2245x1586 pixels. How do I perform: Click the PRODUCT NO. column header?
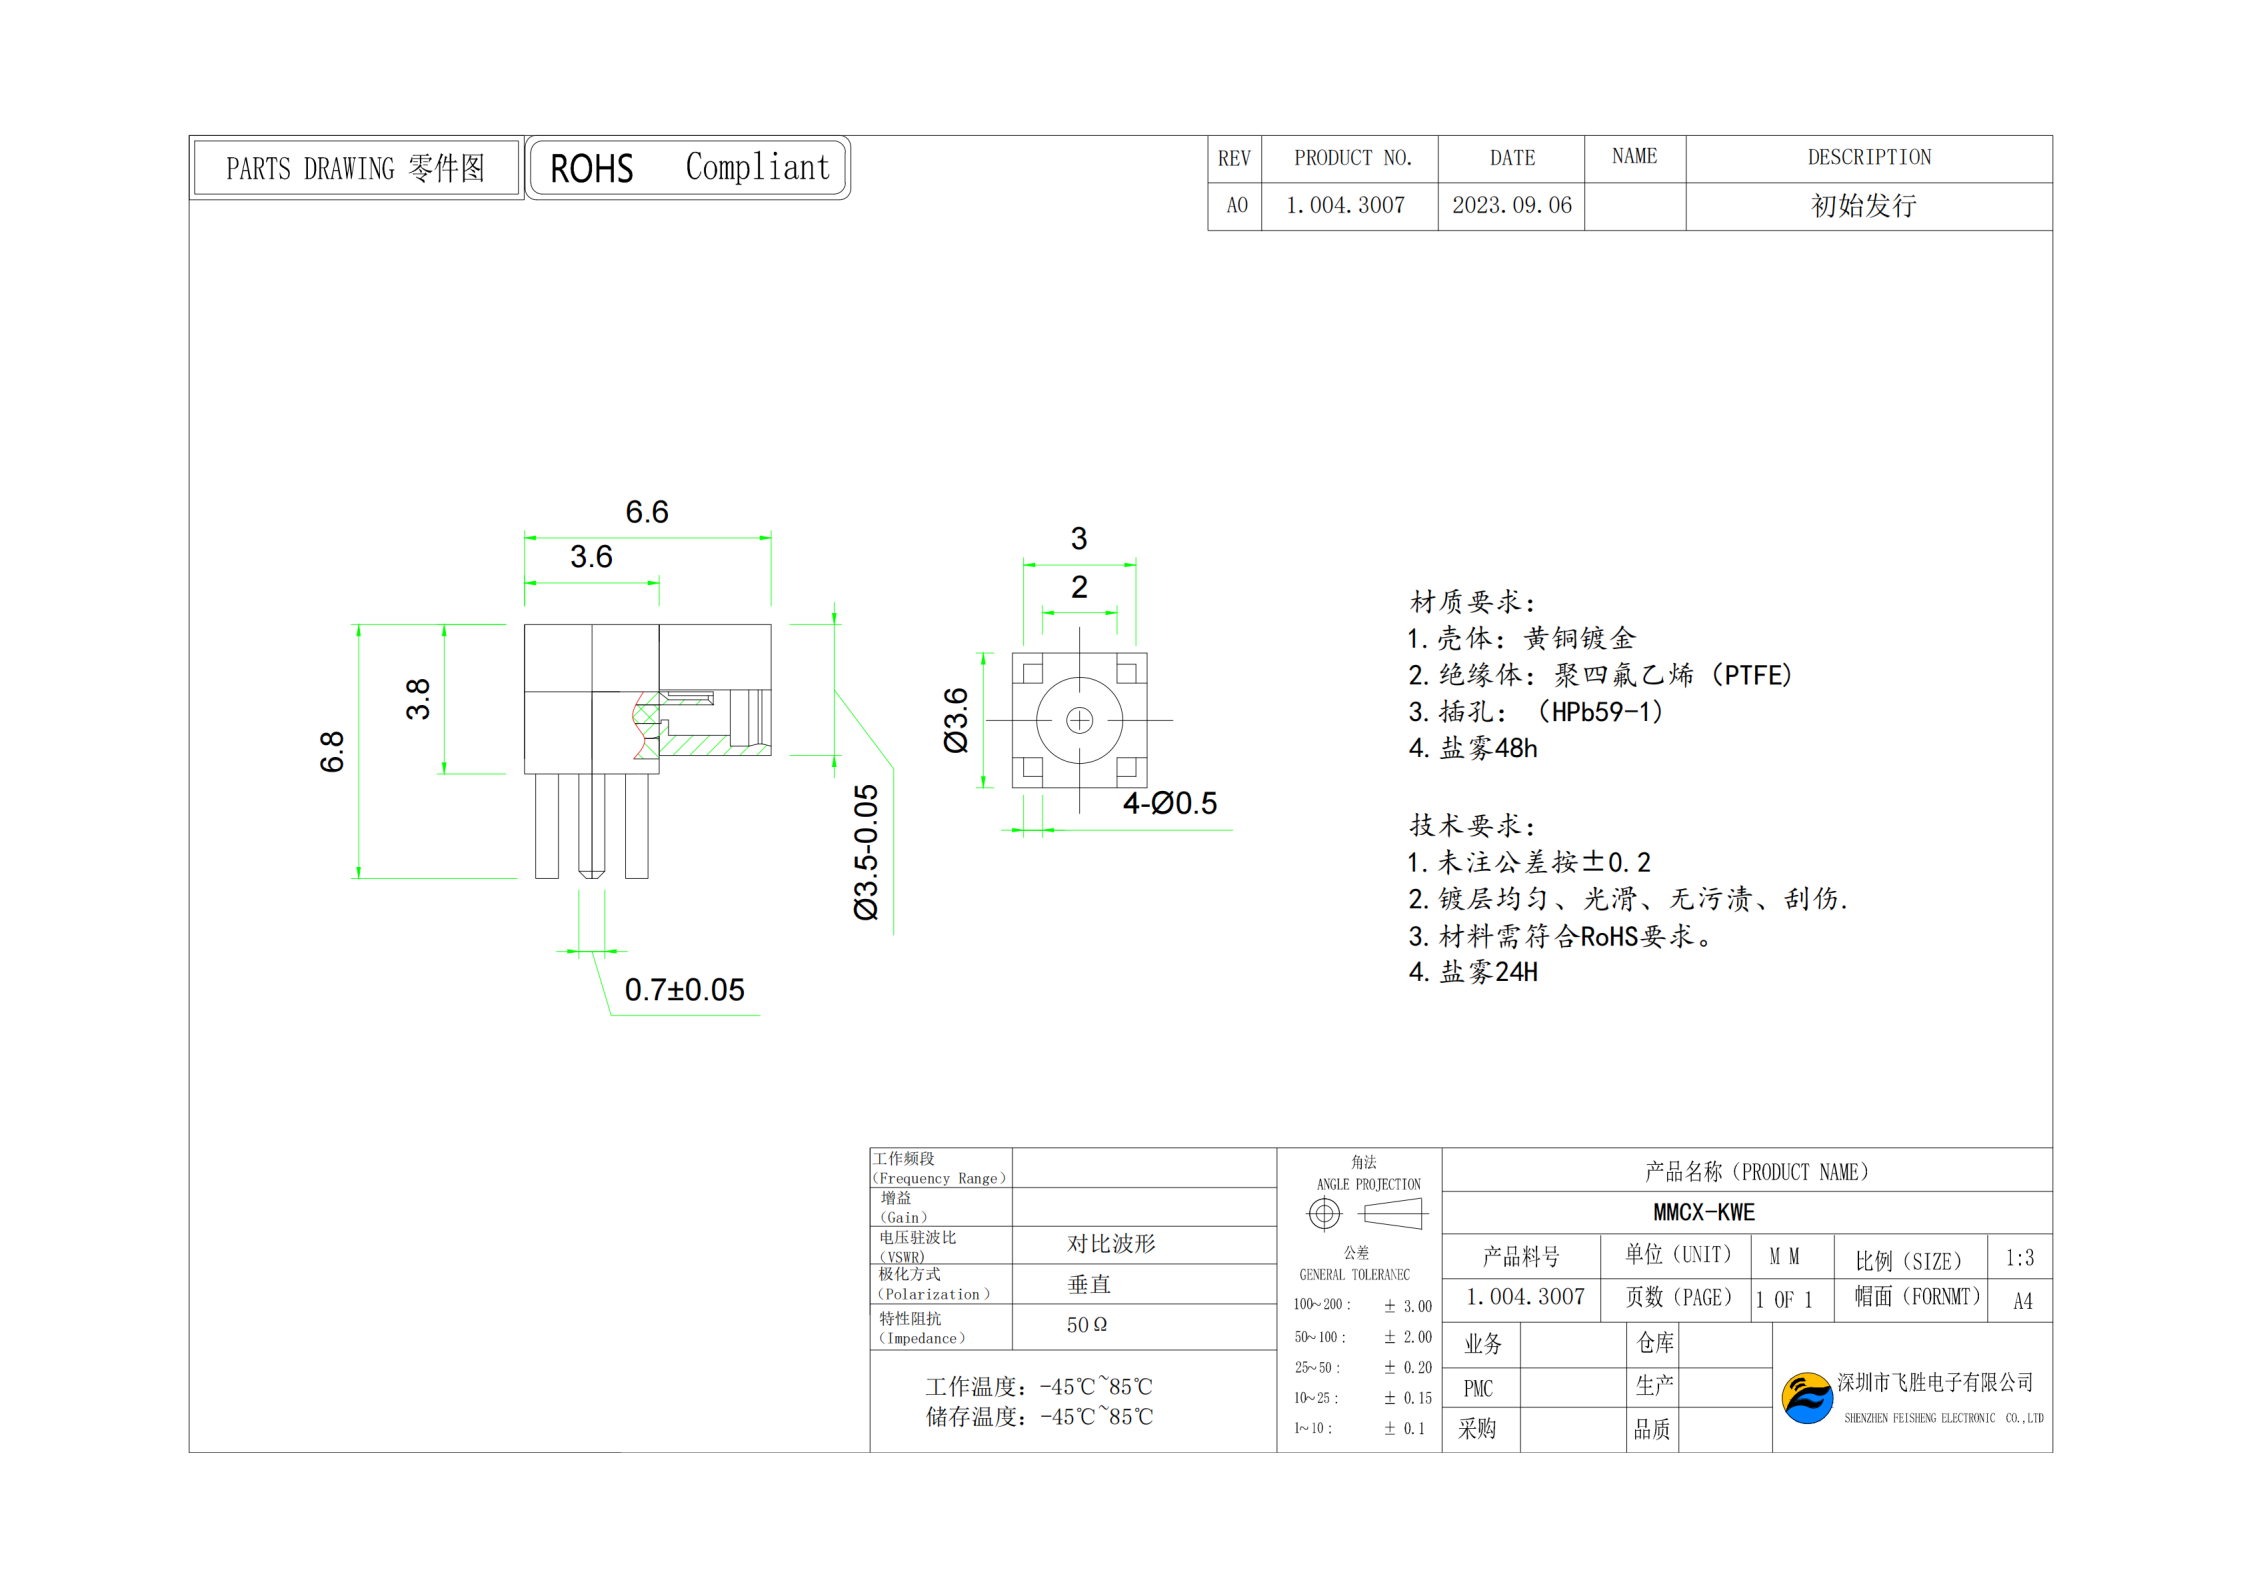(1352, 158)
